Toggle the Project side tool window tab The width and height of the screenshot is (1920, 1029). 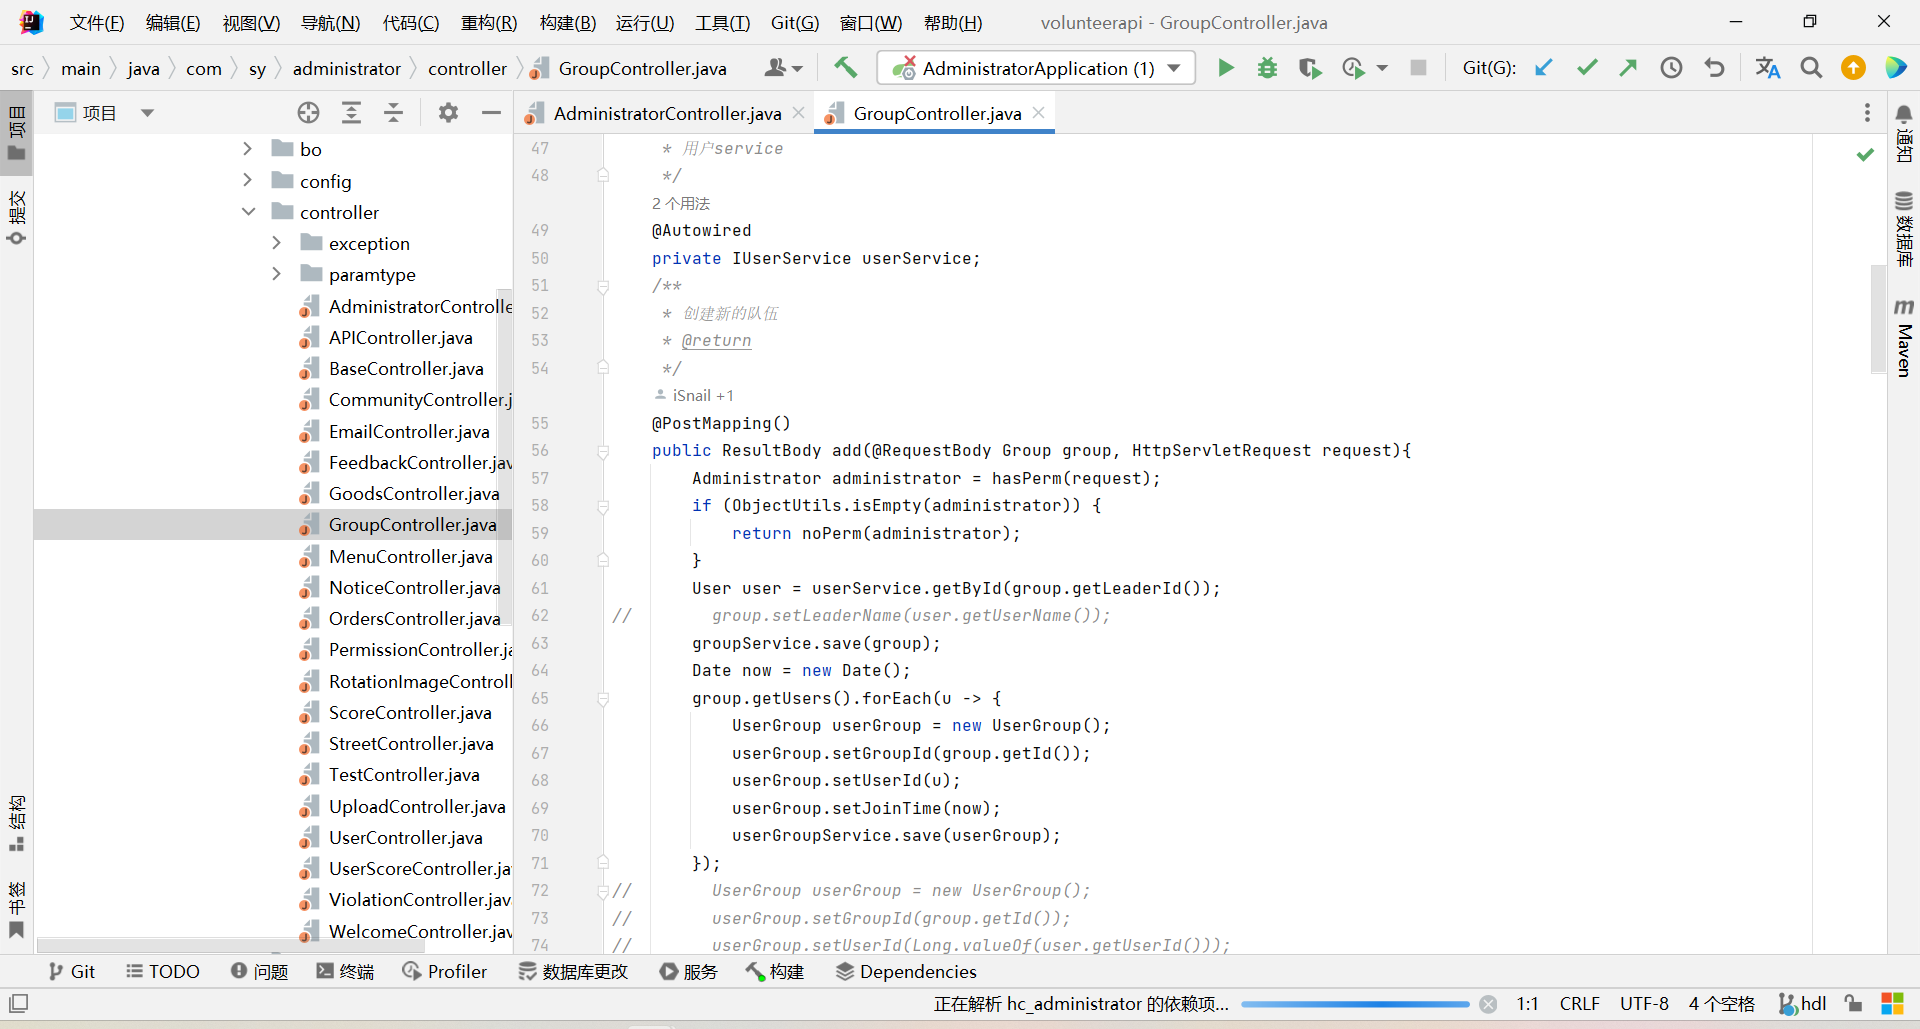coord(17,133)
